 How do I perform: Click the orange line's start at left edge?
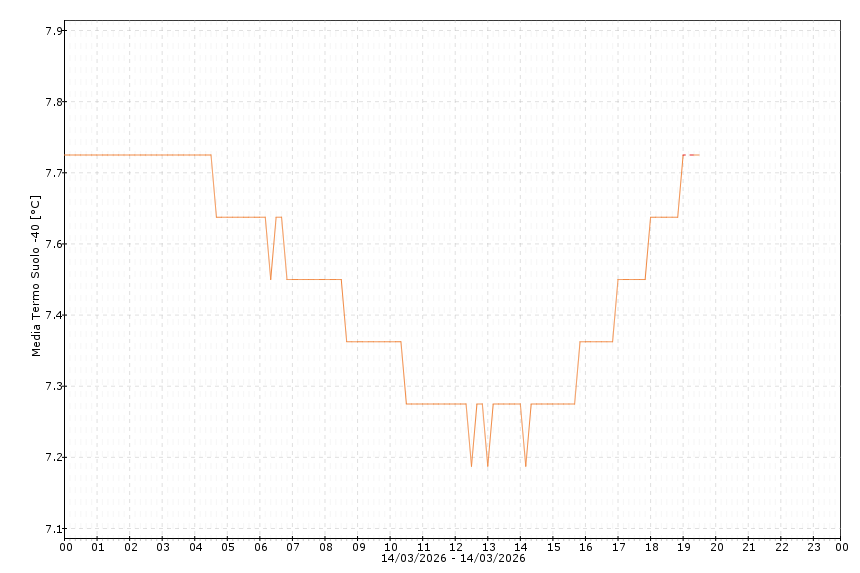tap(66, 155)
